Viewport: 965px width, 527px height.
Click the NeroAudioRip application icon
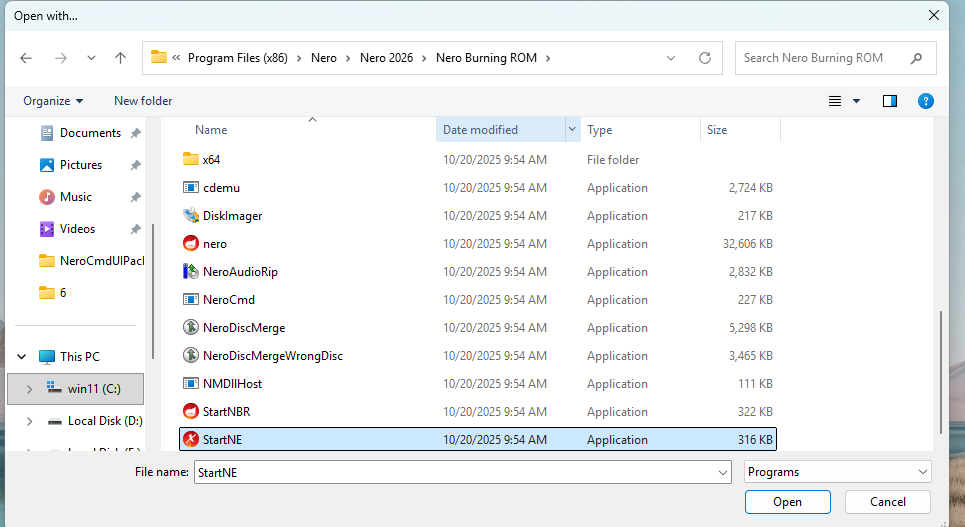tap(191, 272)
